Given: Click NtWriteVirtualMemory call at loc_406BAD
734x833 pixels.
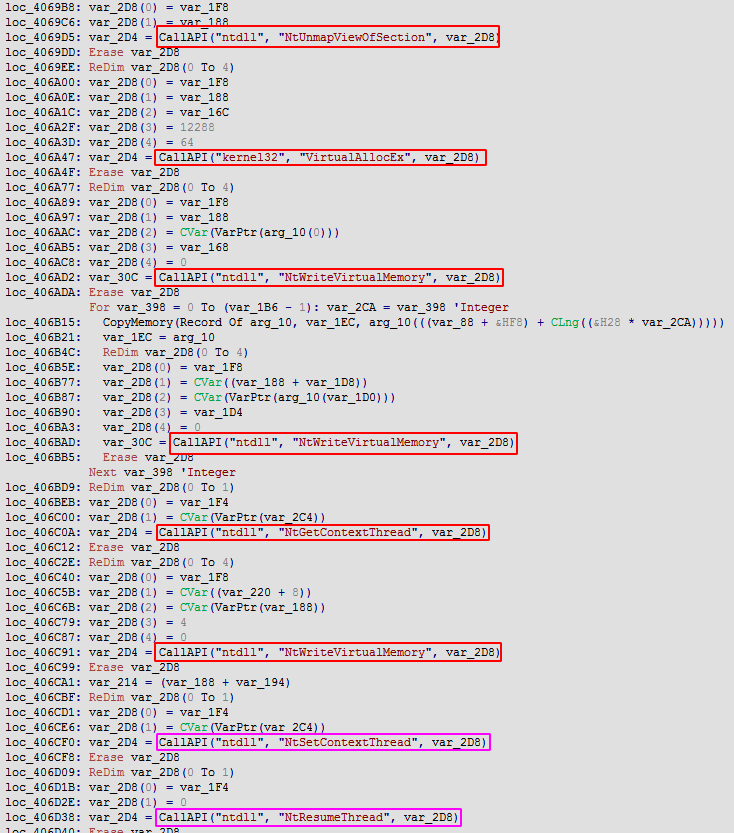Looking at the screenshot, I should coord(343,442).
